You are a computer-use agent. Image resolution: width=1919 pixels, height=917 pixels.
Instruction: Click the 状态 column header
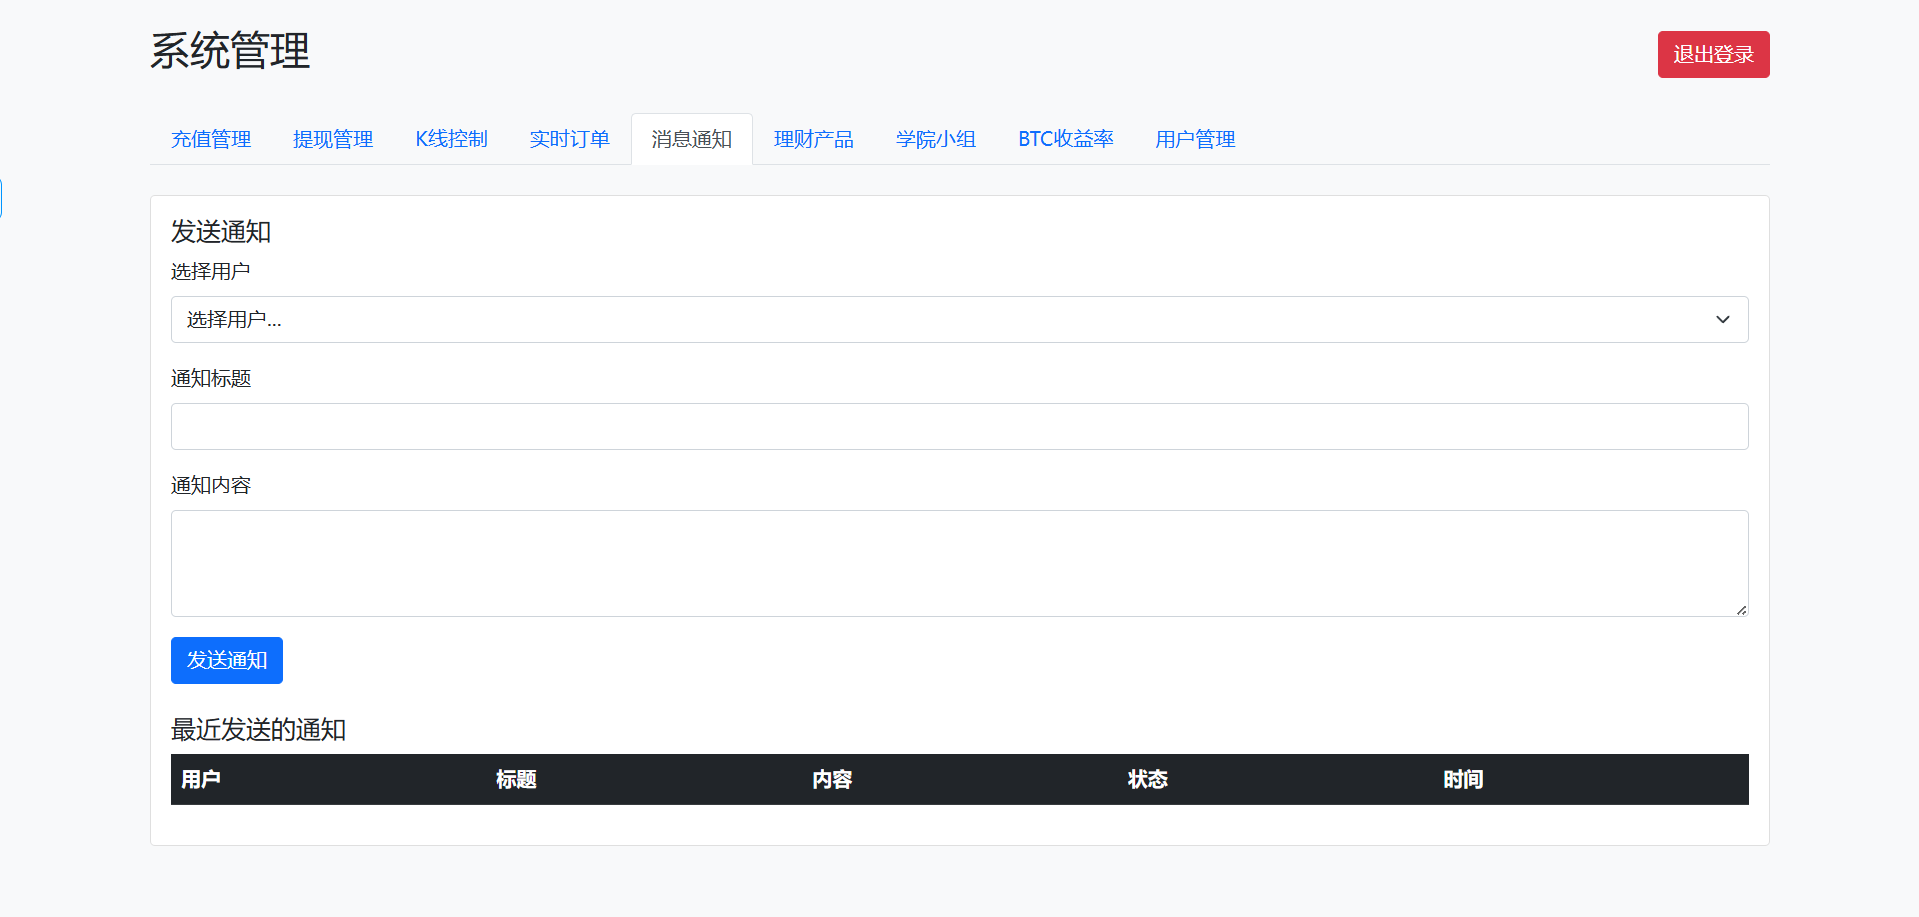pos(1147,779)
